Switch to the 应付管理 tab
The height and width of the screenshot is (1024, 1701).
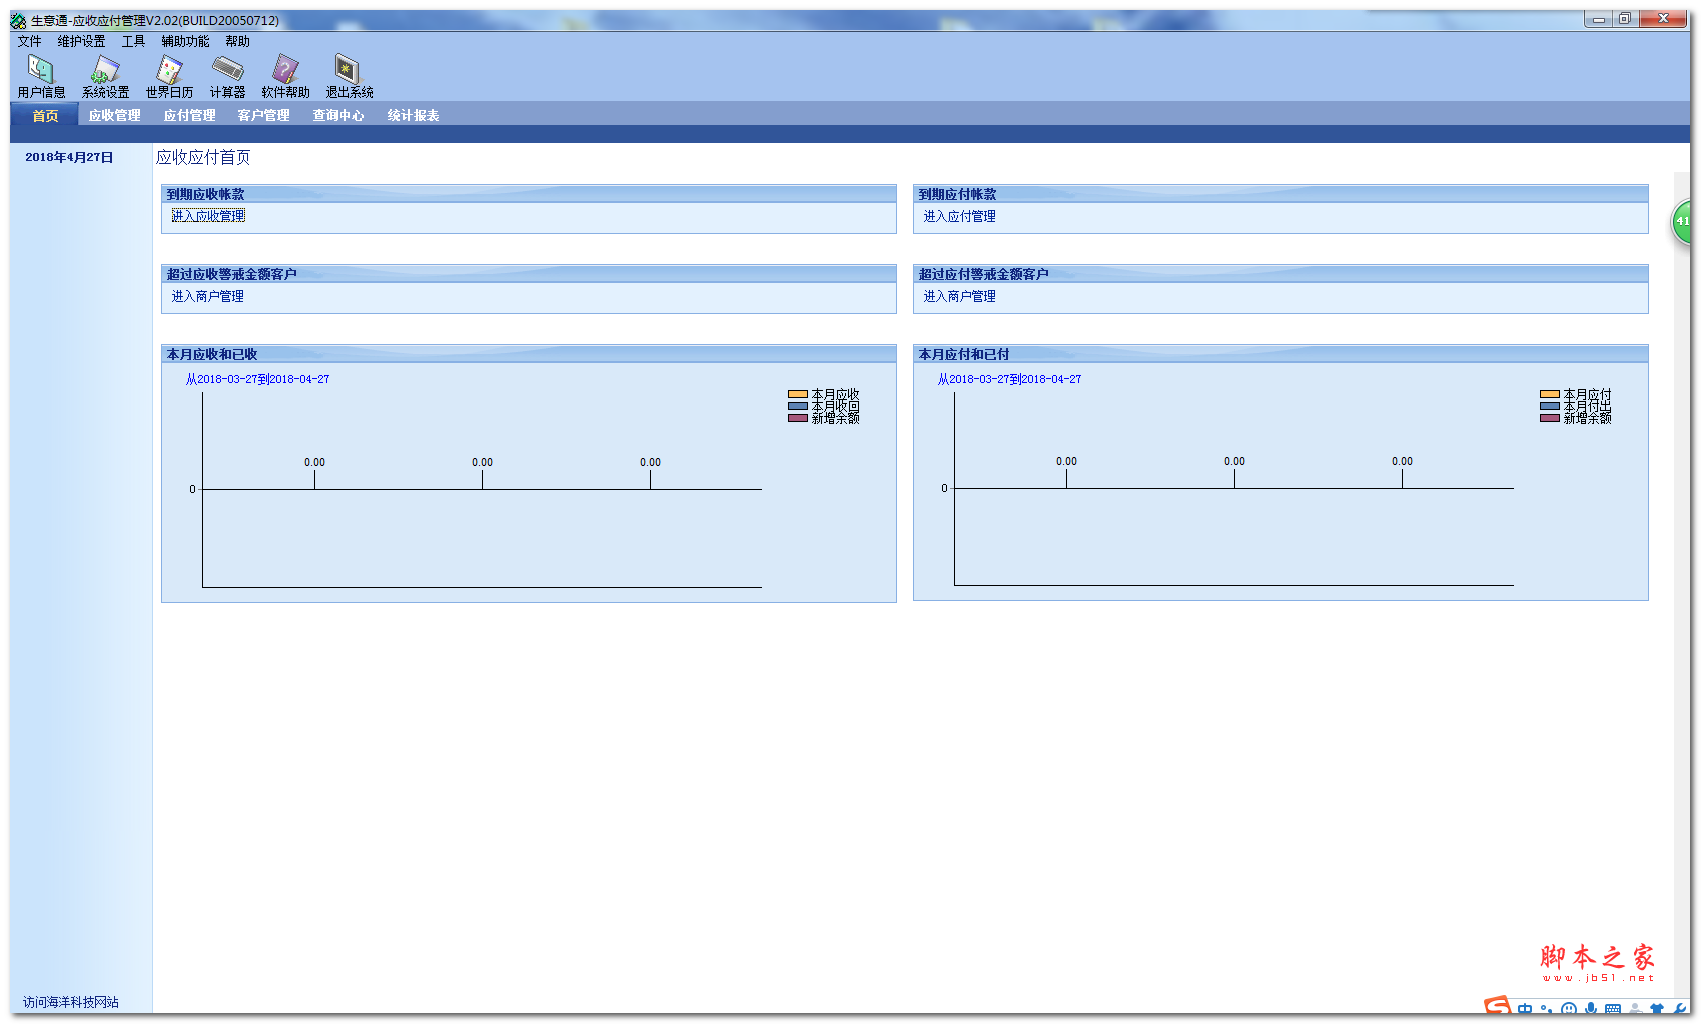189,115
